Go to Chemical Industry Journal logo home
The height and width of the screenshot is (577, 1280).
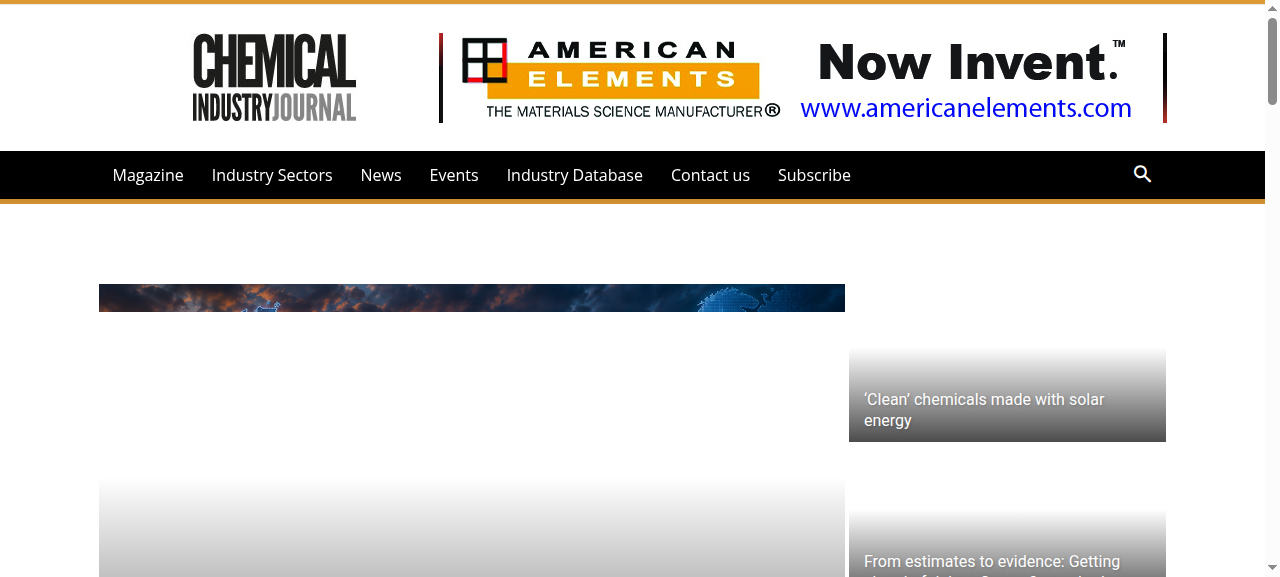pyautogui.click(x=275, y=78)
